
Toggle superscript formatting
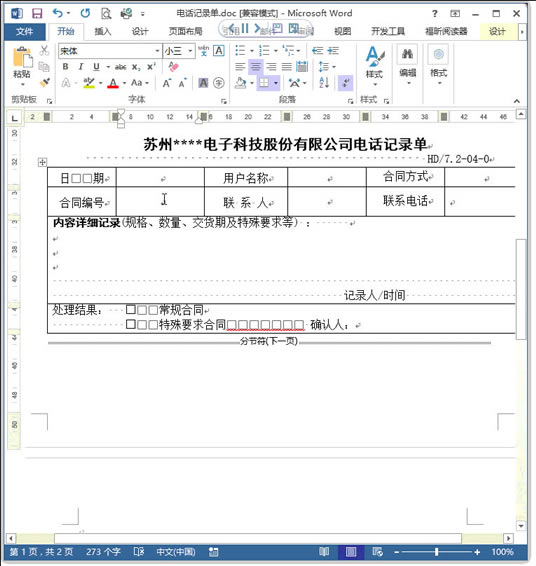coord(151,67)
